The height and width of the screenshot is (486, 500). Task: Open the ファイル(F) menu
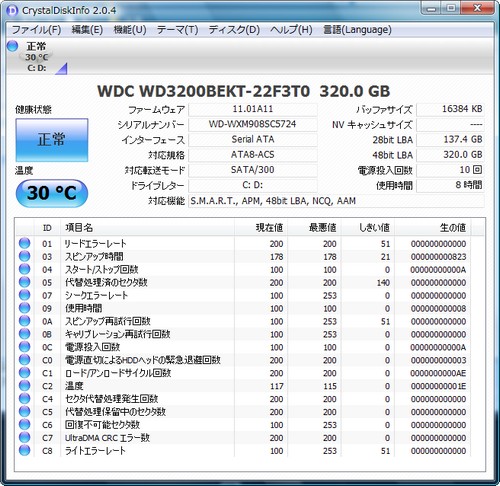point(36,30)
